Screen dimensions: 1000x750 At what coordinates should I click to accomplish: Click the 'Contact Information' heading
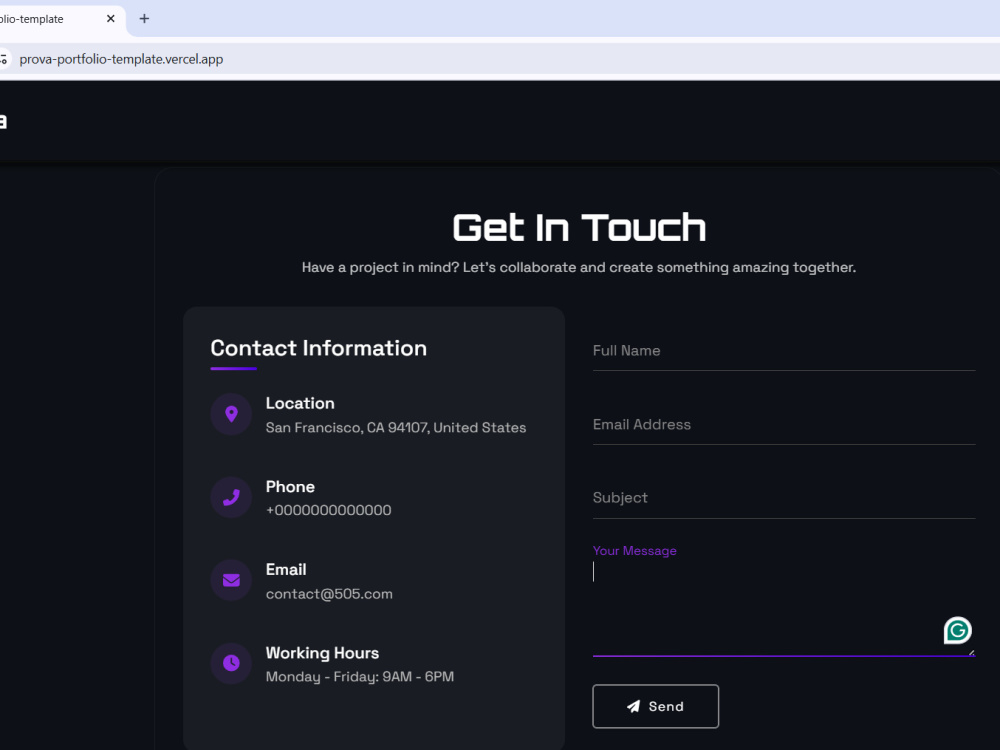(318, 348)
